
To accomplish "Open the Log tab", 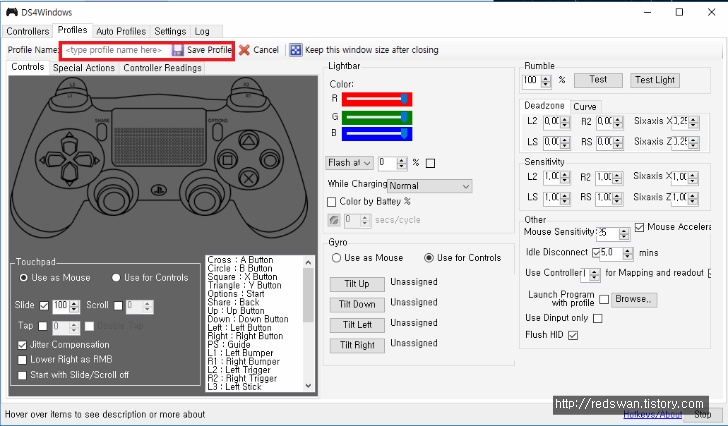I will coord(202,31).
